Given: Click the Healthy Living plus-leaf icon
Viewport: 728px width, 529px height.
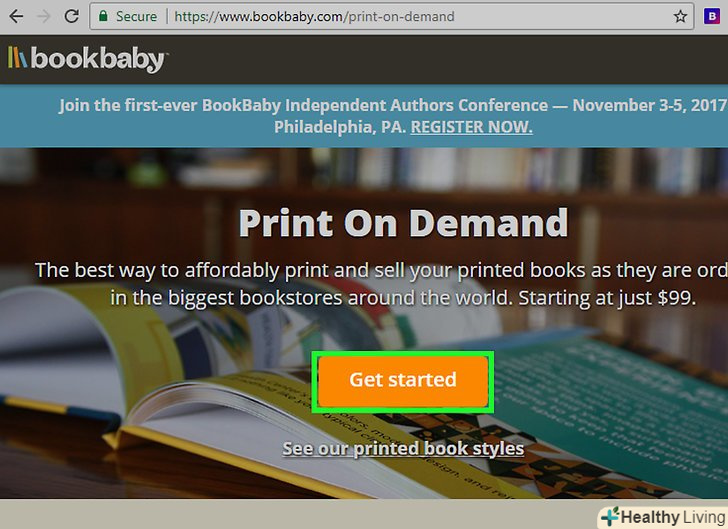Looking at the screenshot, I should pos(610,516).
